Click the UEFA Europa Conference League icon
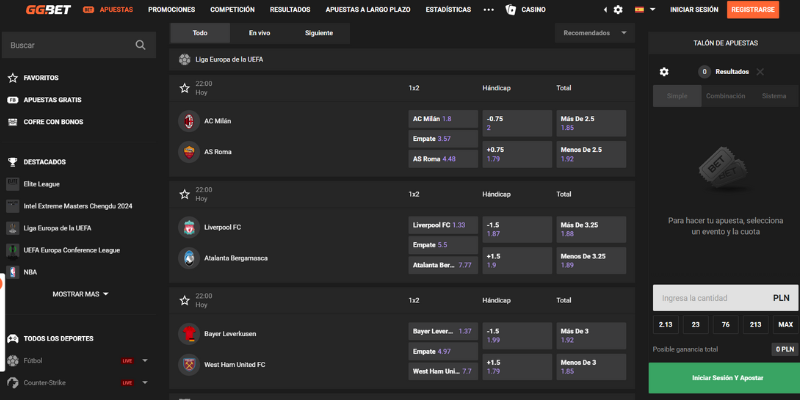Image resolution: width=800 pixels, height=400 pixels. click(x=13, y=251)
